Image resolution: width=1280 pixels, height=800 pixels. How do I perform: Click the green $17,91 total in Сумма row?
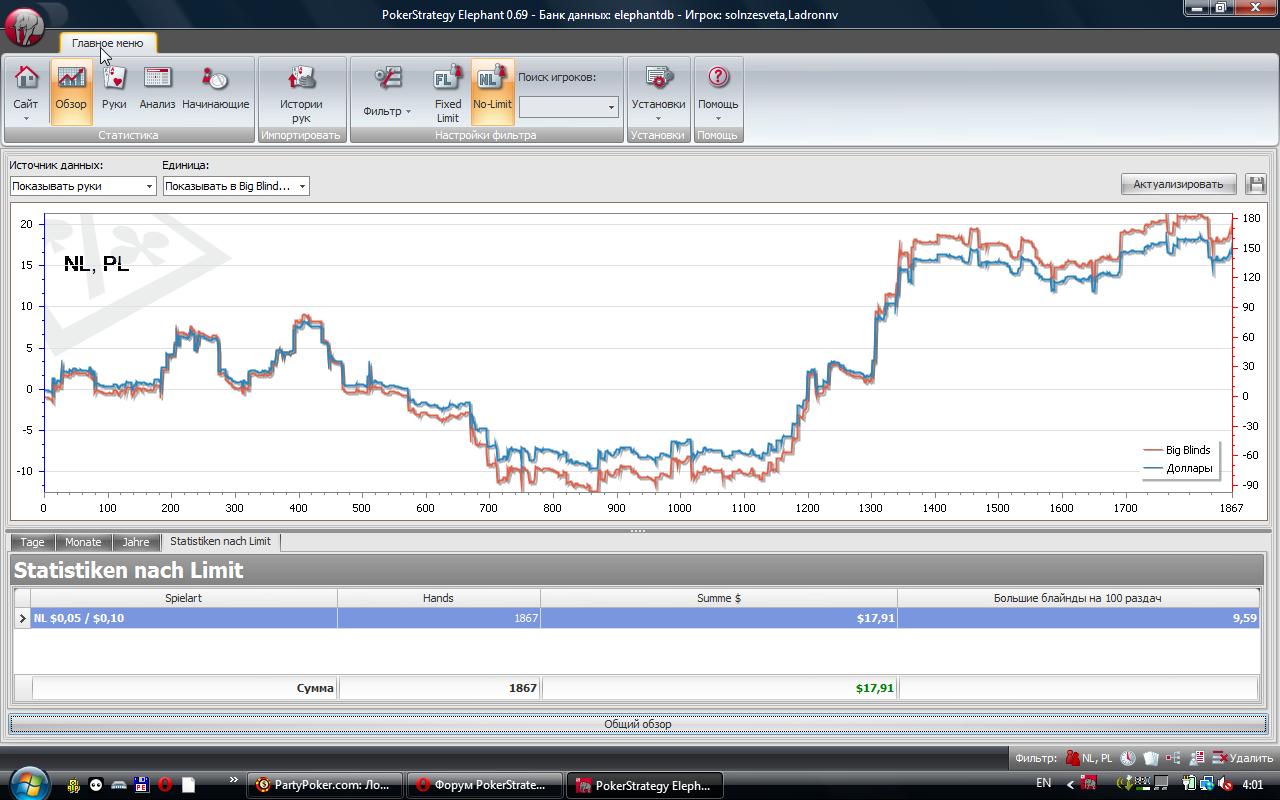click(875, 688)
